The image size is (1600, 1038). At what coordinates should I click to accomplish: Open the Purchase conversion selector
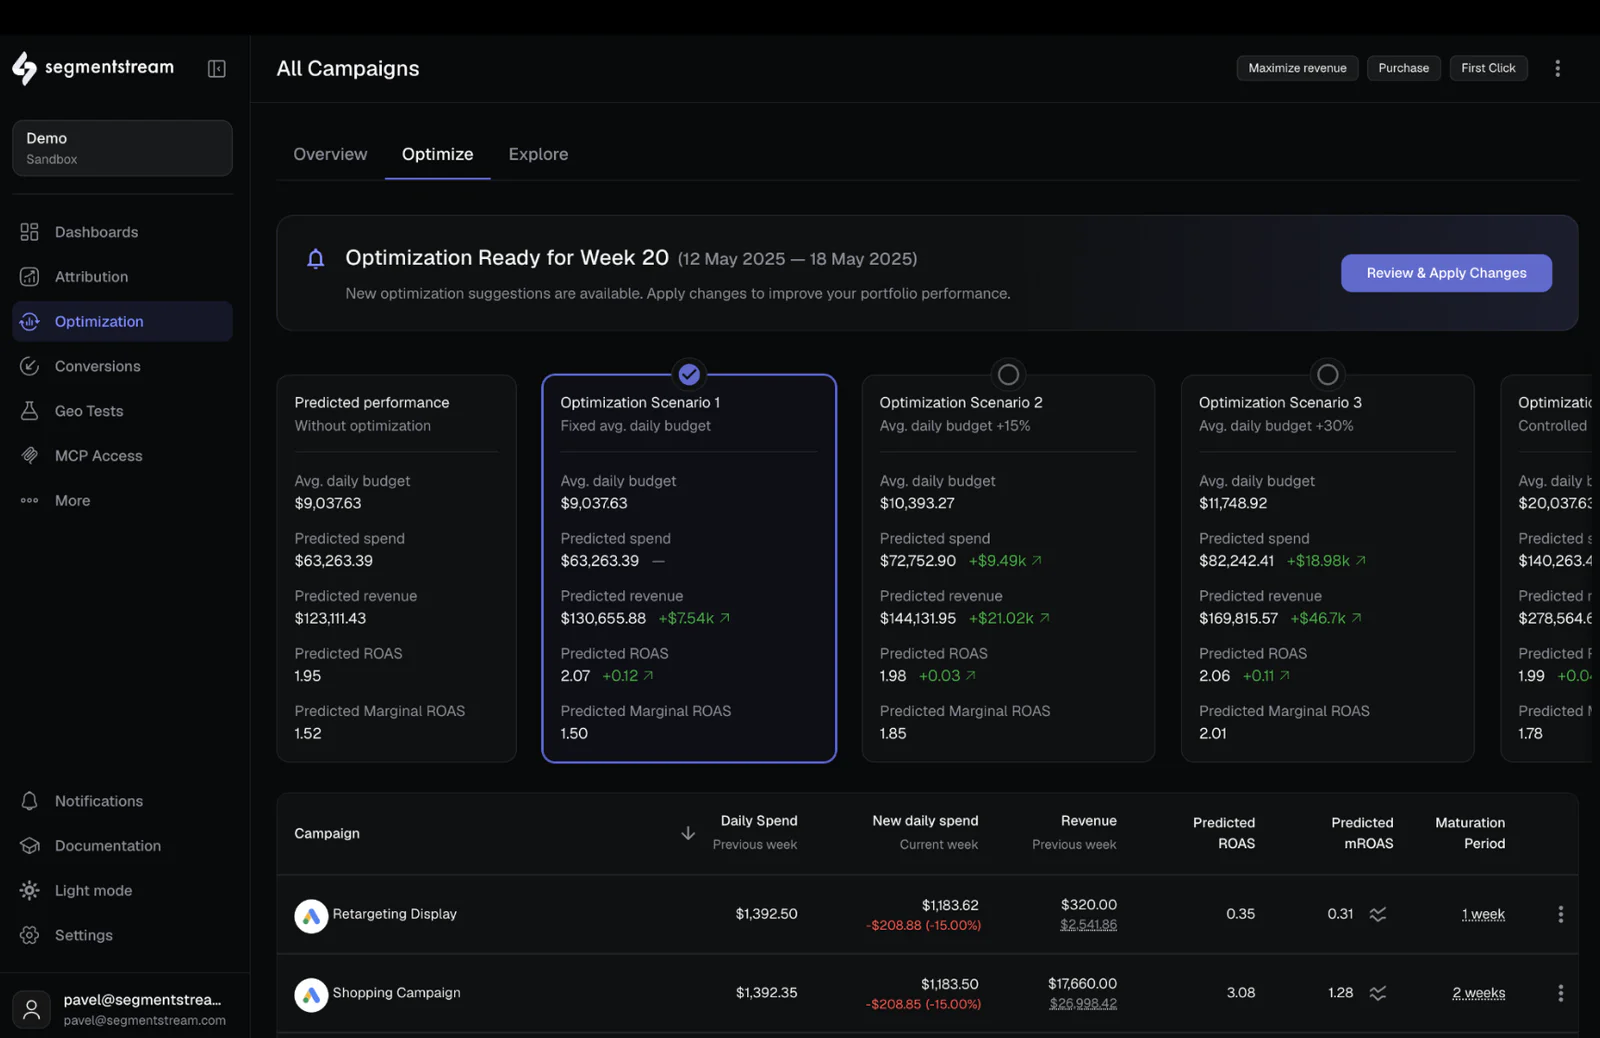[x=1403, y=68]
